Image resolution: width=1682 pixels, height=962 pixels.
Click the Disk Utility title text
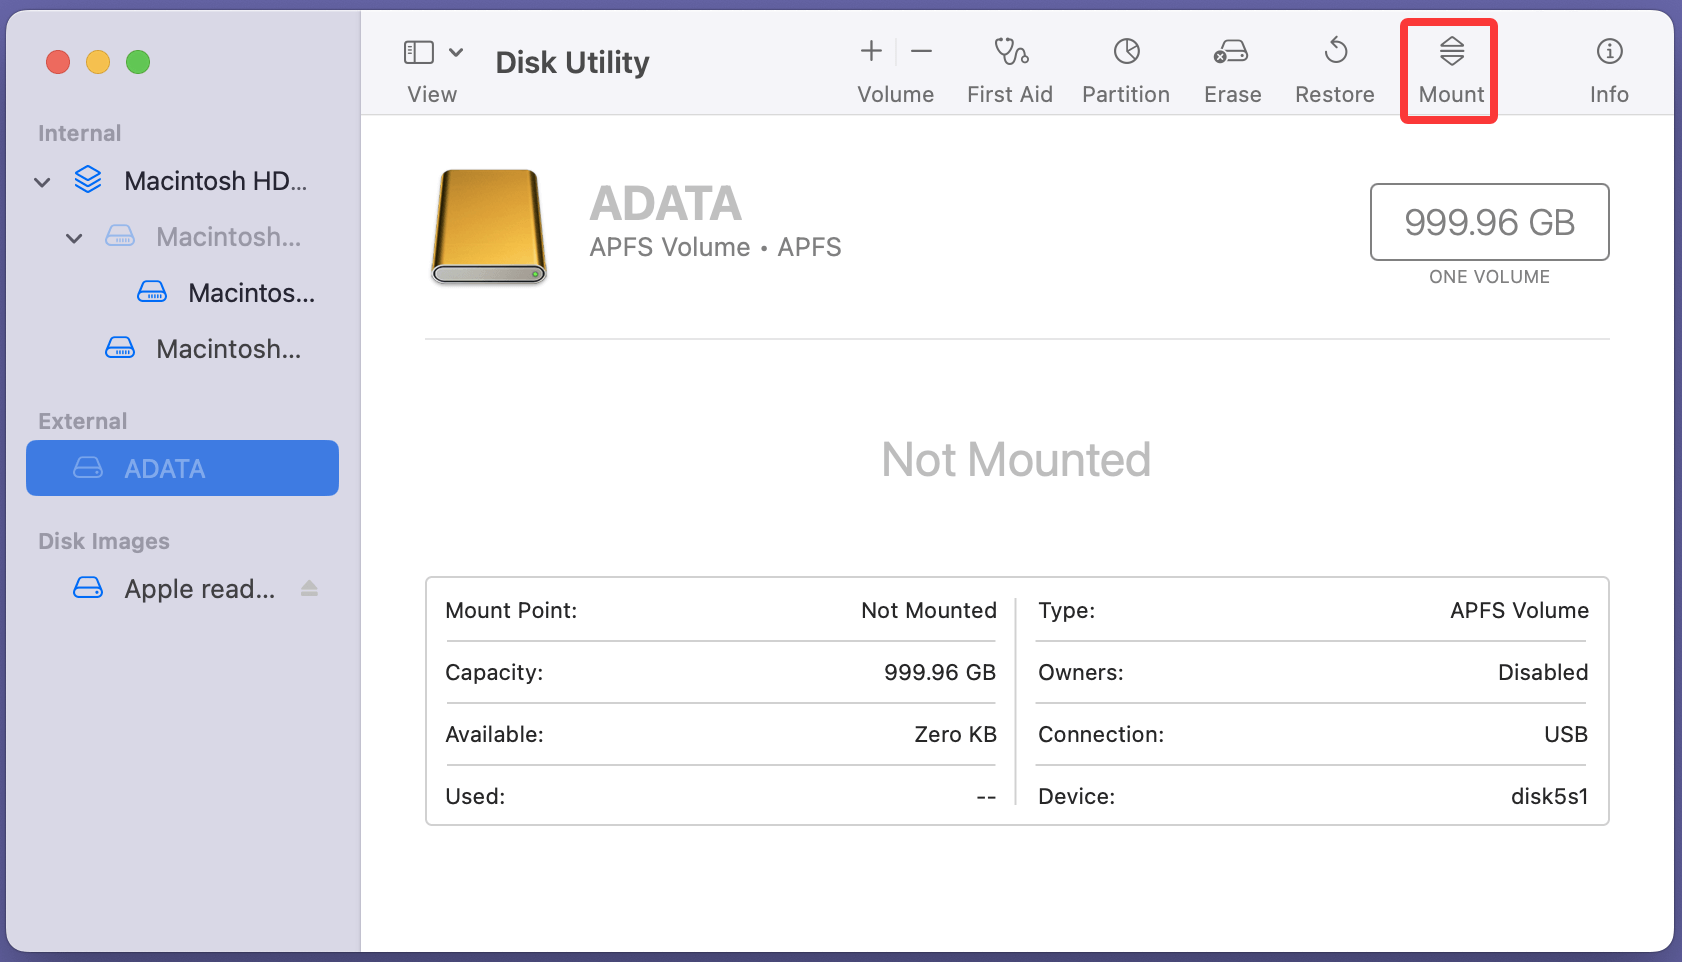coord(572,62)
